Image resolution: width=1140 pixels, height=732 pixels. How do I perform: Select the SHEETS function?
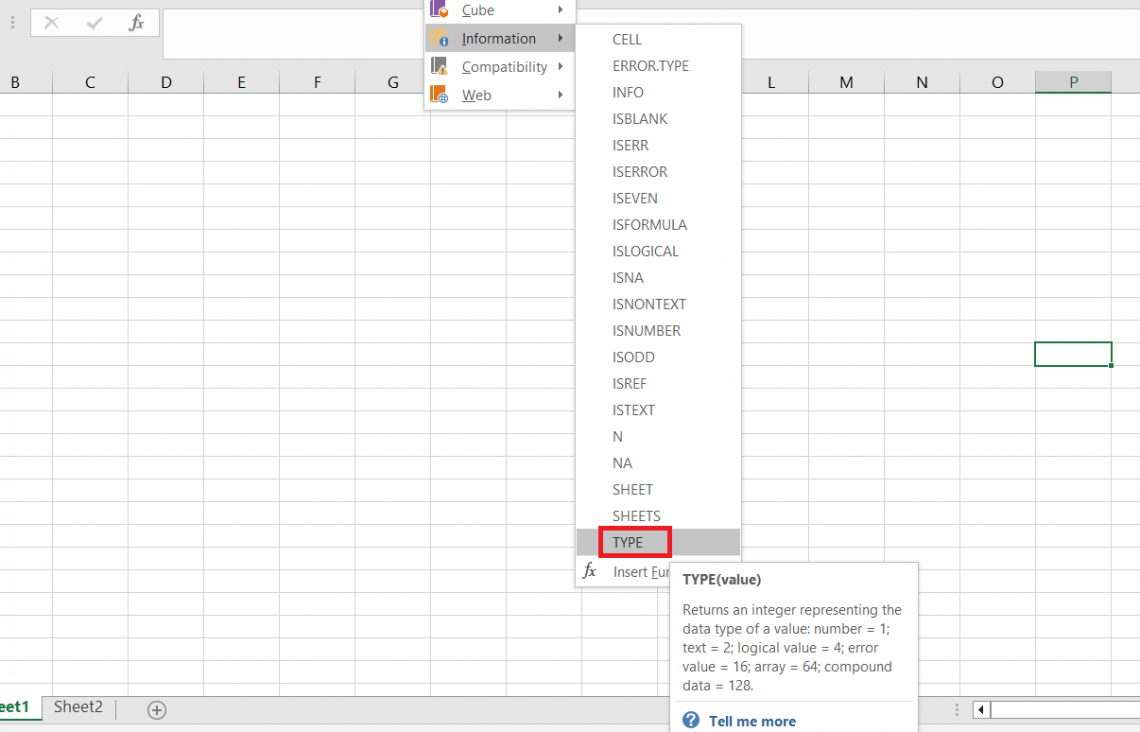click(x=636, y=515)
